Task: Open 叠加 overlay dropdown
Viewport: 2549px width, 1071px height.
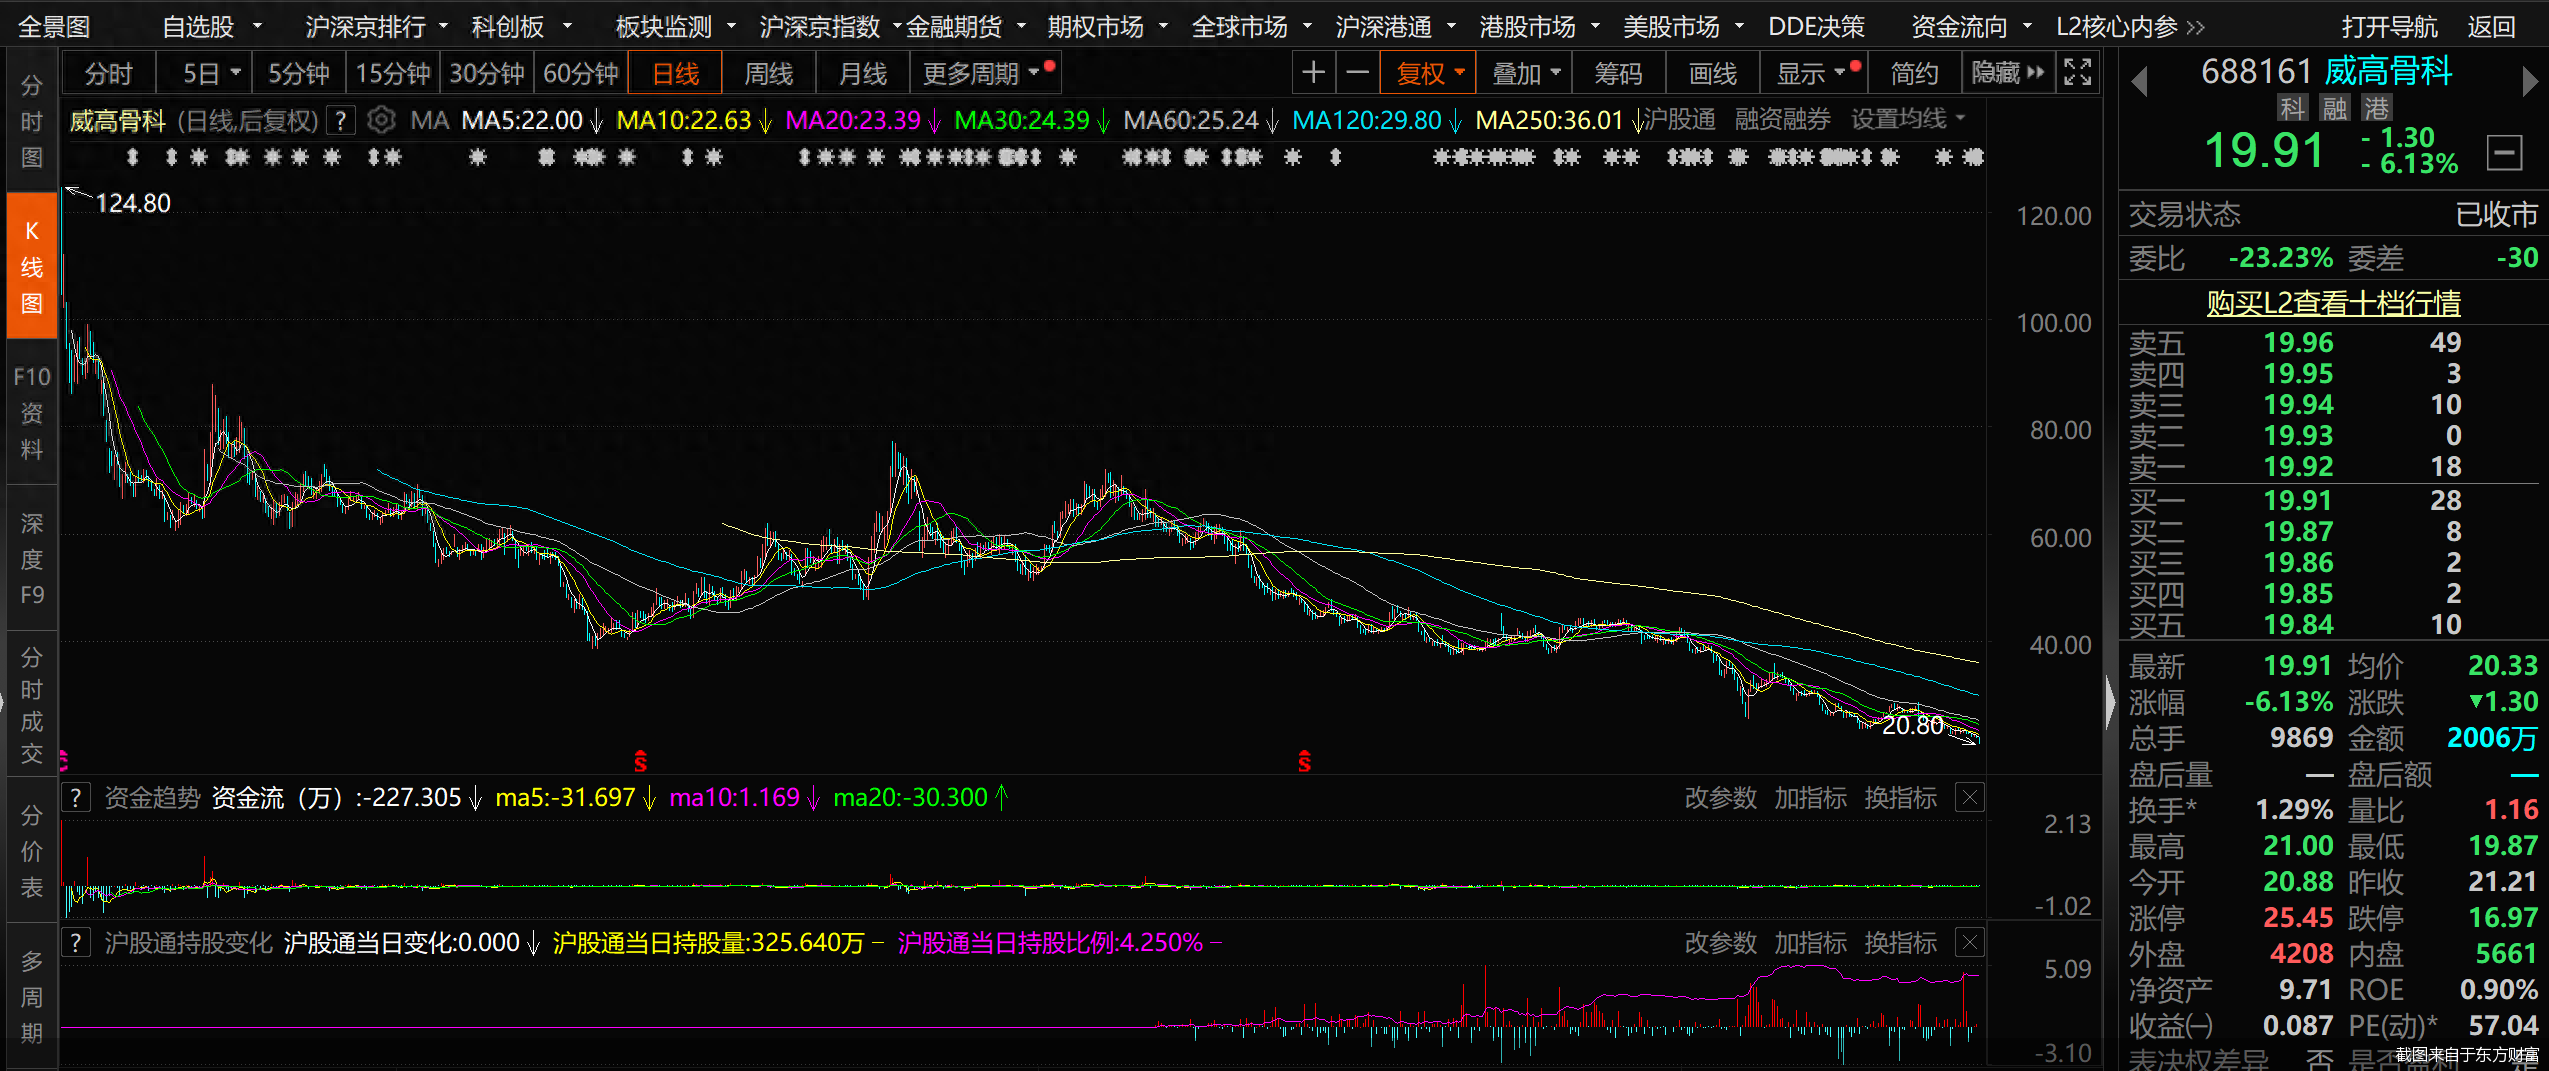Action: tap(1525, 73)
